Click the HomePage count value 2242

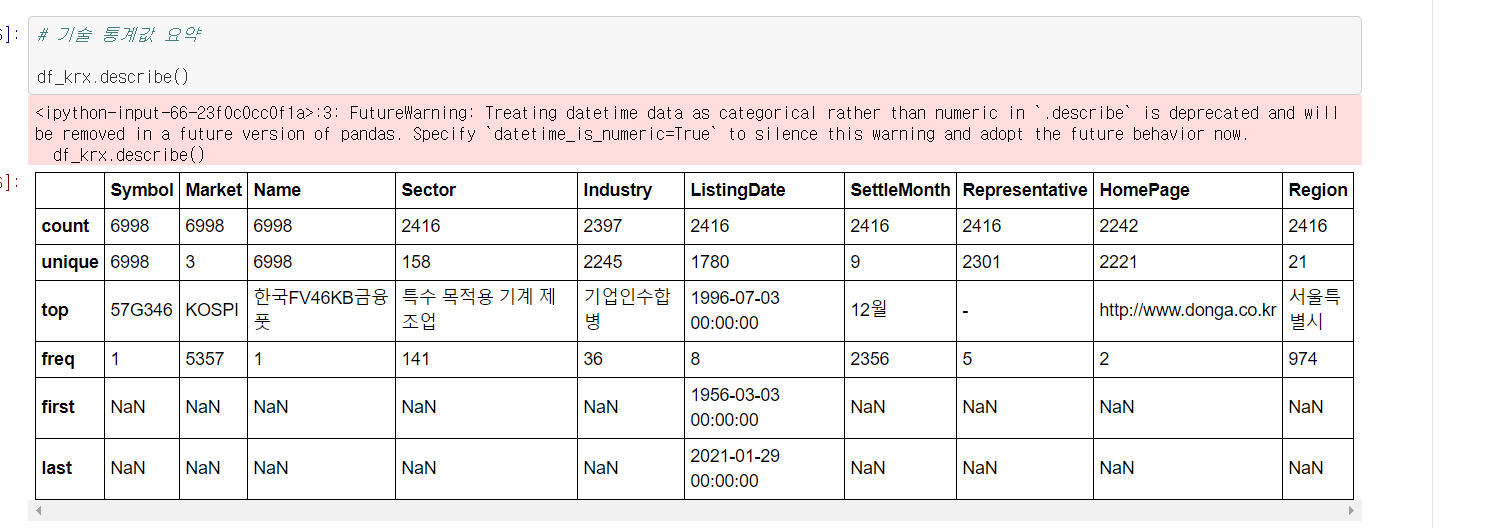click(x=1188, y=226)
